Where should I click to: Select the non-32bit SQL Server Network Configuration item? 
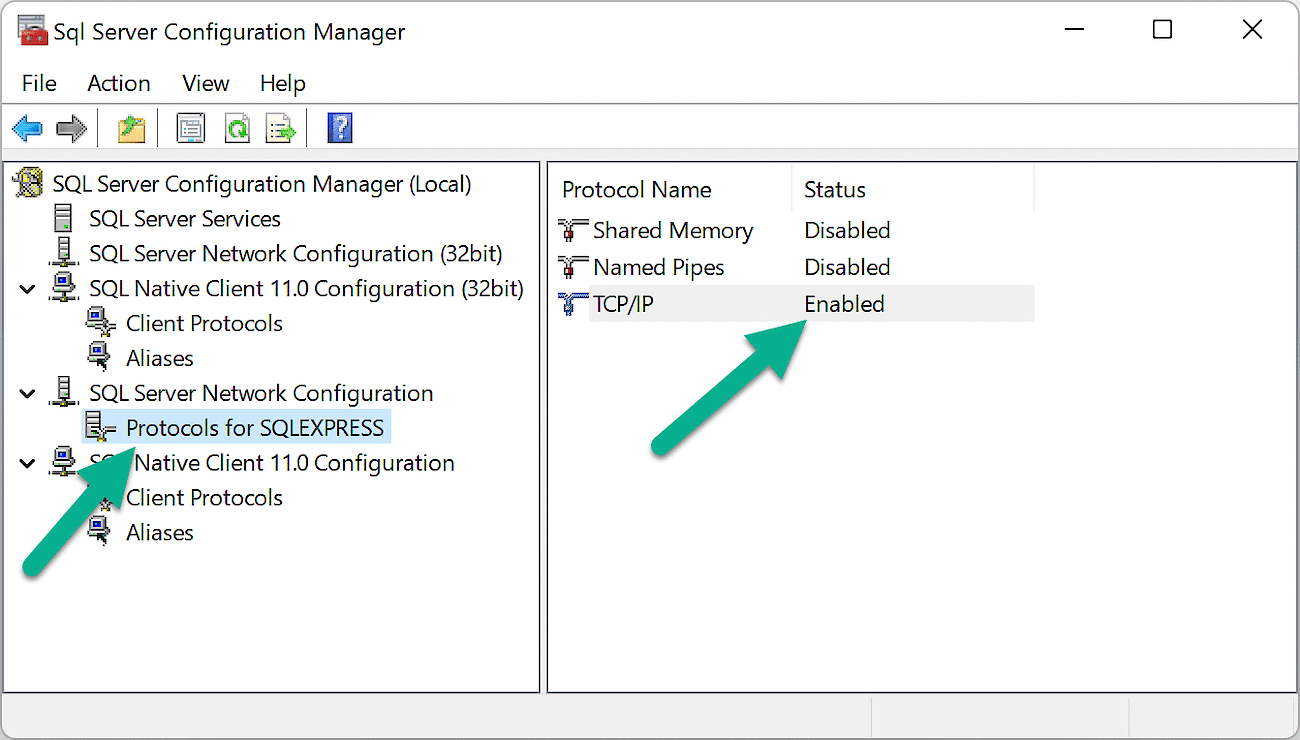click(x=261, y=394)
